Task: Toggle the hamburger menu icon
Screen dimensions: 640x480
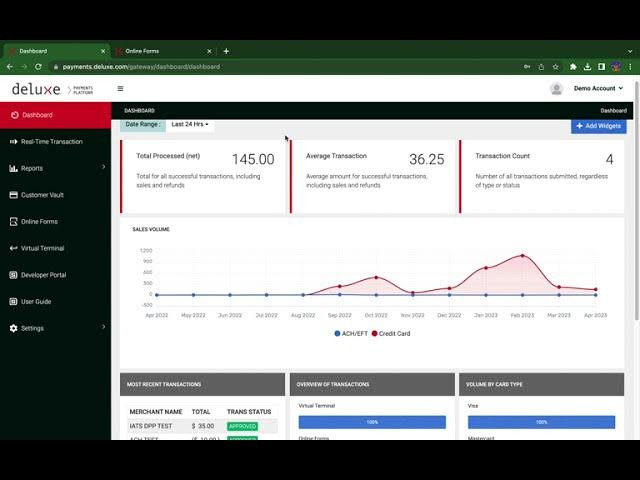Action: (x=120, y=89)
